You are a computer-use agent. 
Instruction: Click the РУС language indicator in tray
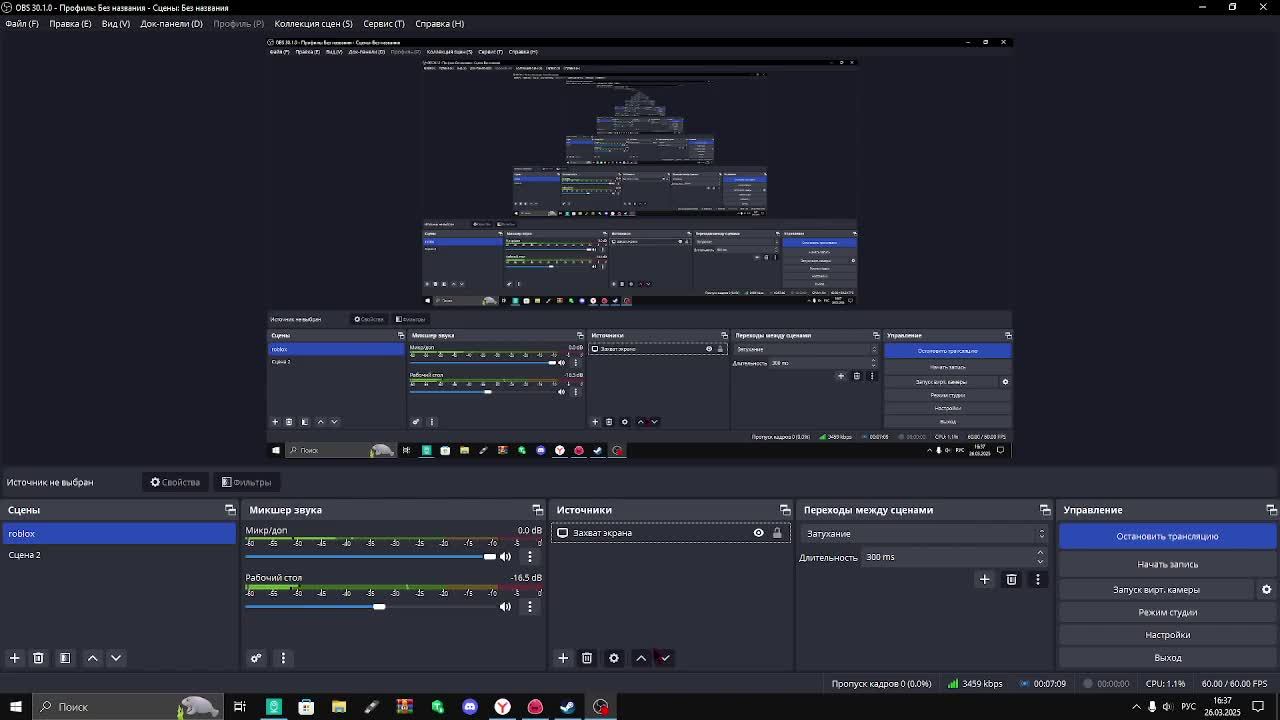pyautogui.click(x=1189, y=707)
